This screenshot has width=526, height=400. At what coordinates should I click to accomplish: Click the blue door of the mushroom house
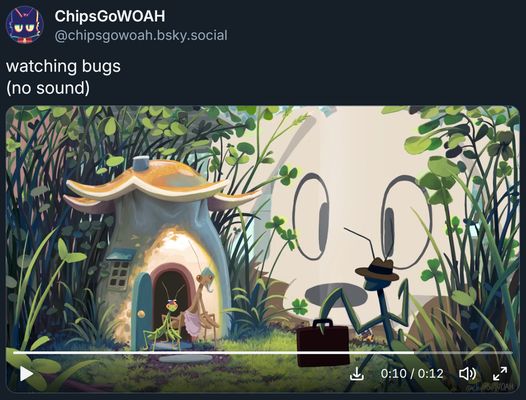(x=141, y=310)
